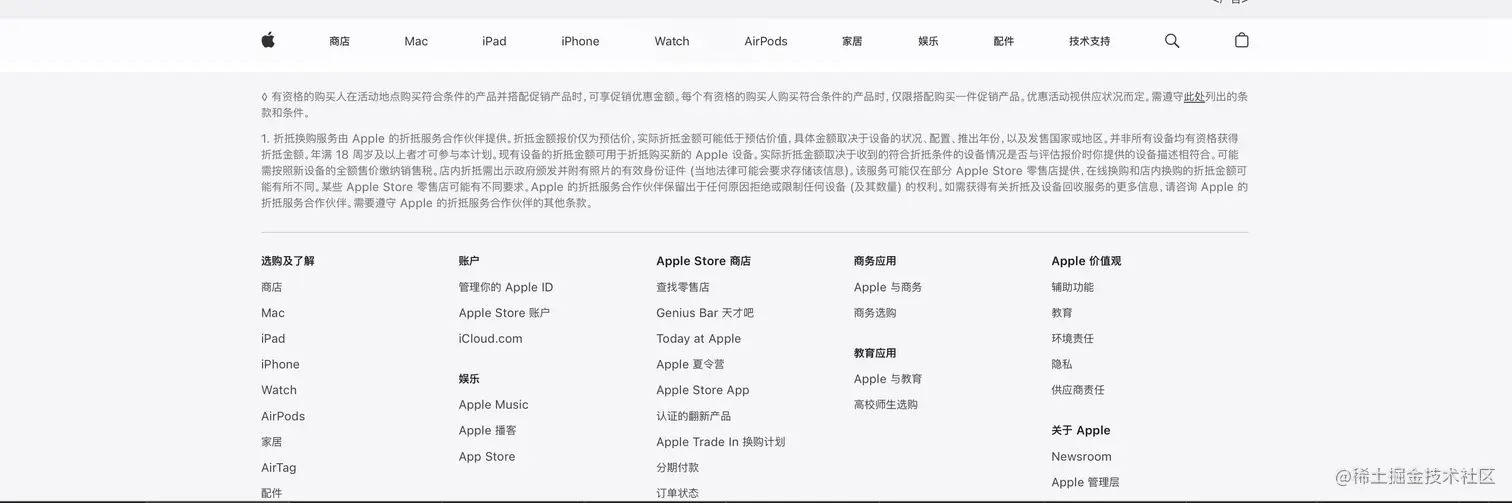Open the Apple 与教育 link

[x=888, y=379]
